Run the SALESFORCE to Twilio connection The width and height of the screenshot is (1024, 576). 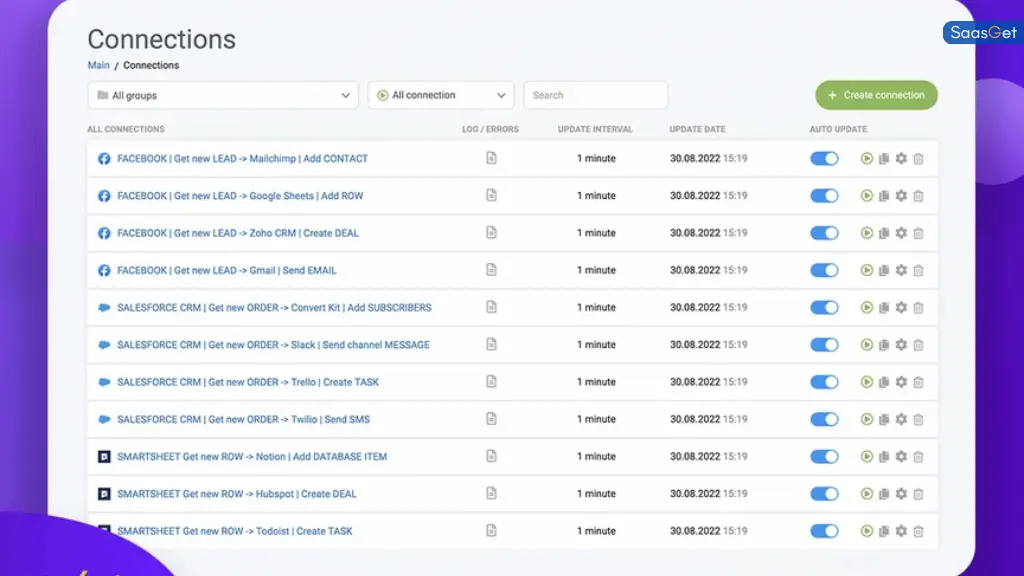[867, 419]
